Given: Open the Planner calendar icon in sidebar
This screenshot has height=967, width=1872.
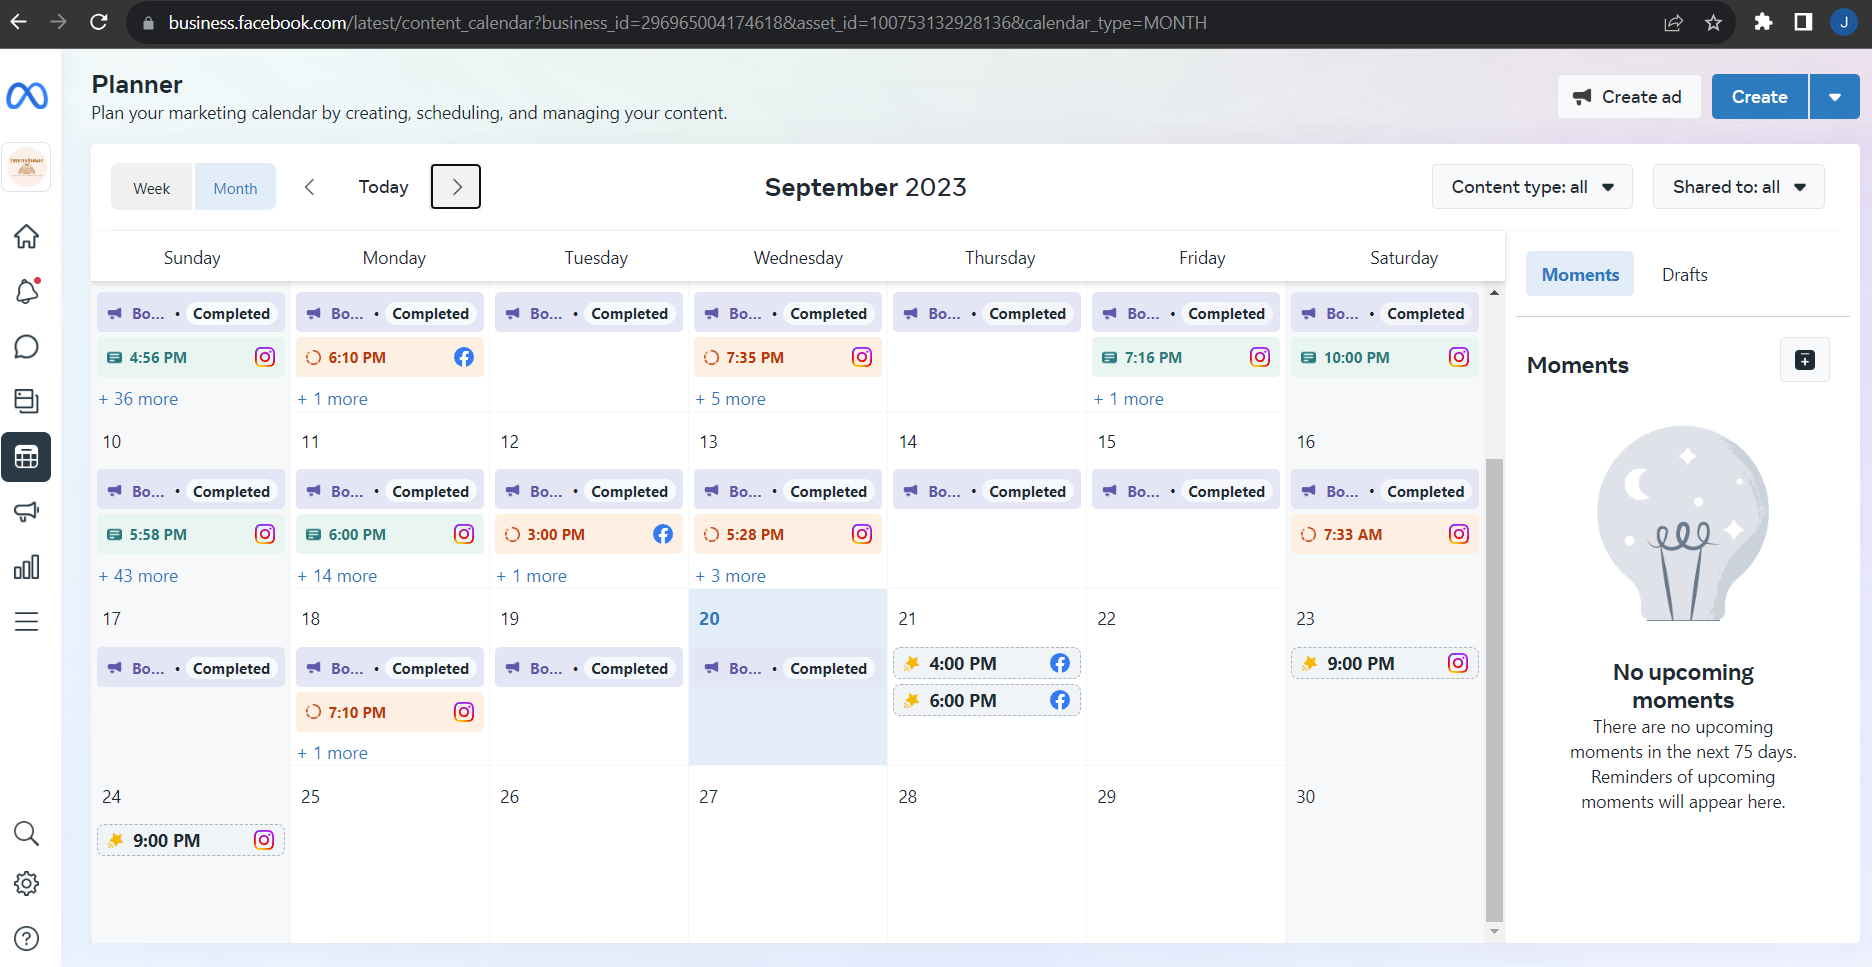Looking at the screenshot, I should (27, 457).
